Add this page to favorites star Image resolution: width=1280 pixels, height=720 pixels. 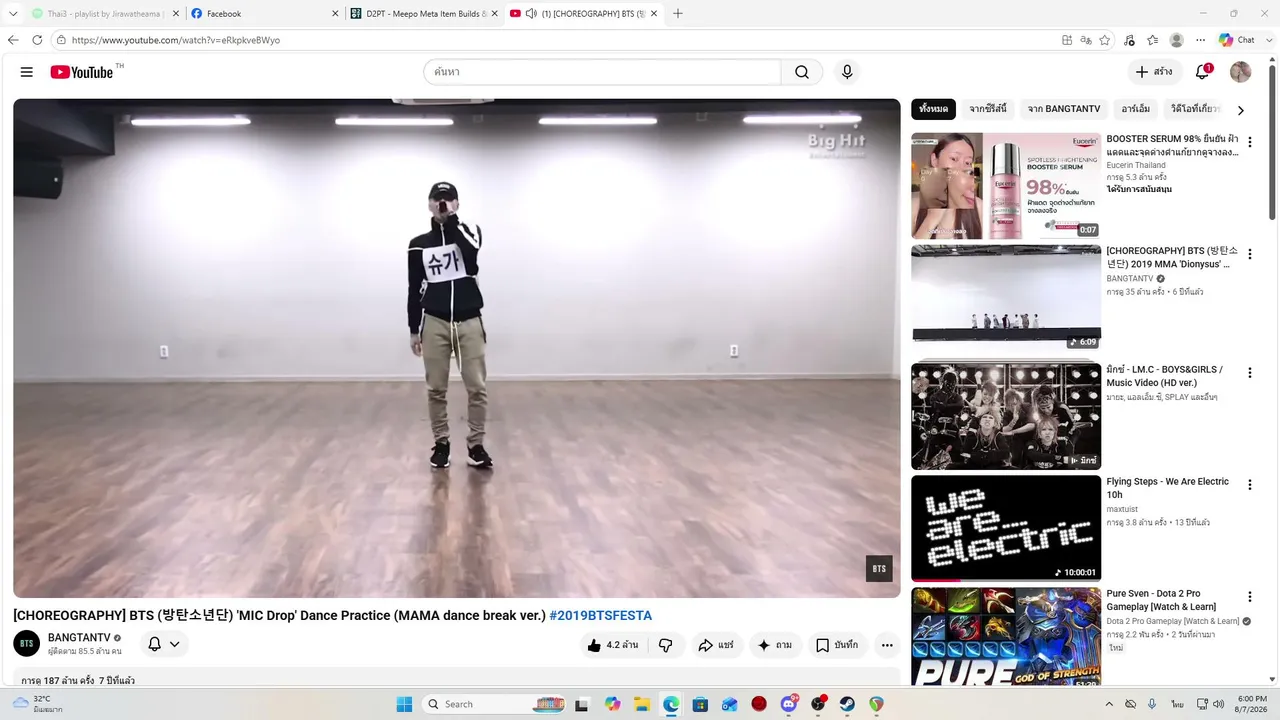[x=1105, y=40]
